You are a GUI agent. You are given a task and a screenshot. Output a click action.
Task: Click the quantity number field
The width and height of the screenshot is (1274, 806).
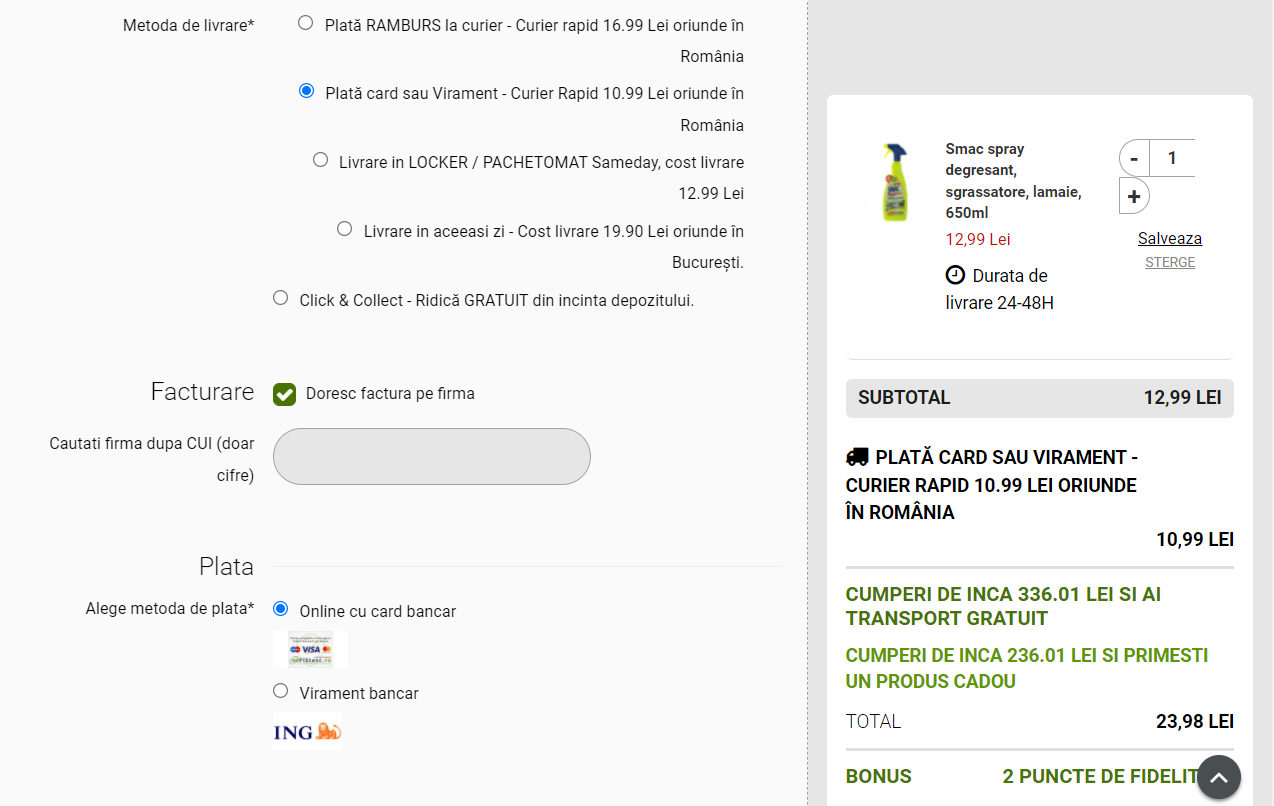1172,158
